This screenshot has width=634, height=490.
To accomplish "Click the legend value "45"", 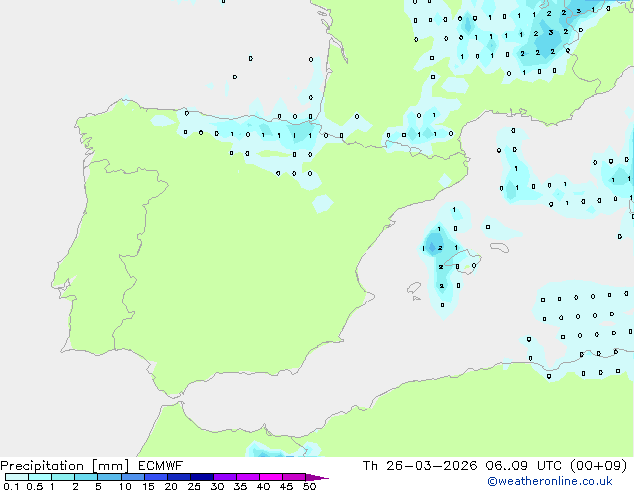I will (286, 486).
